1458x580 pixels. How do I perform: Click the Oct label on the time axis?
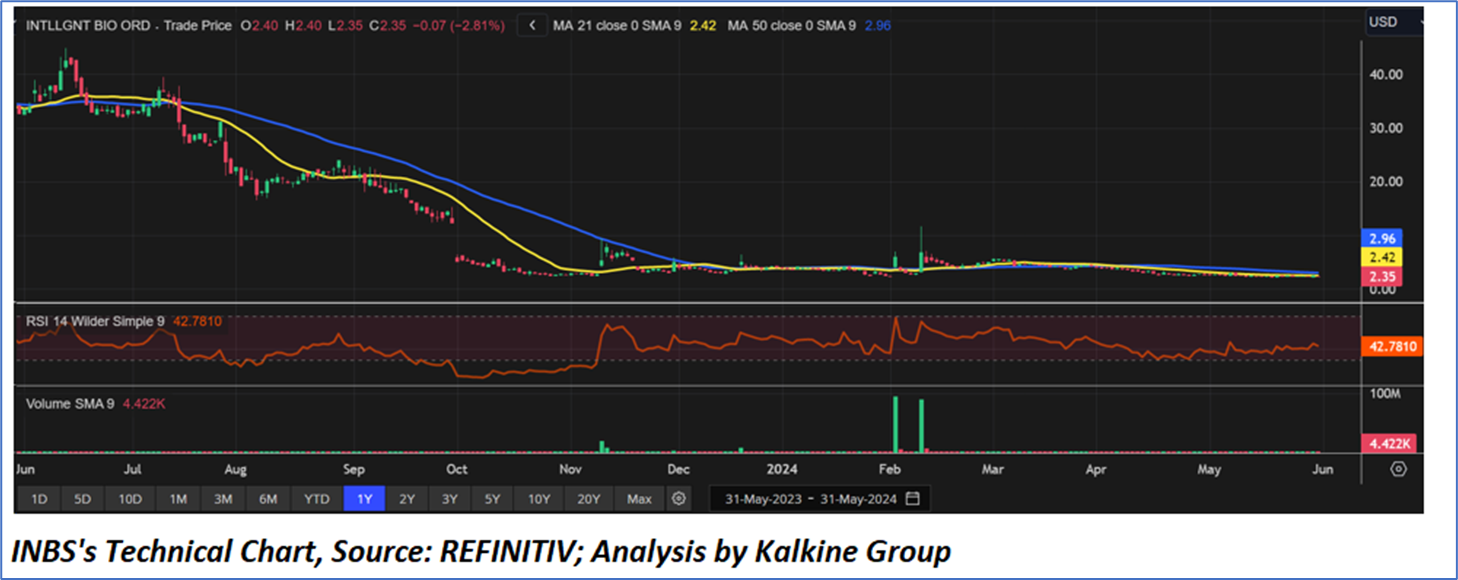[x=456, y=468]
